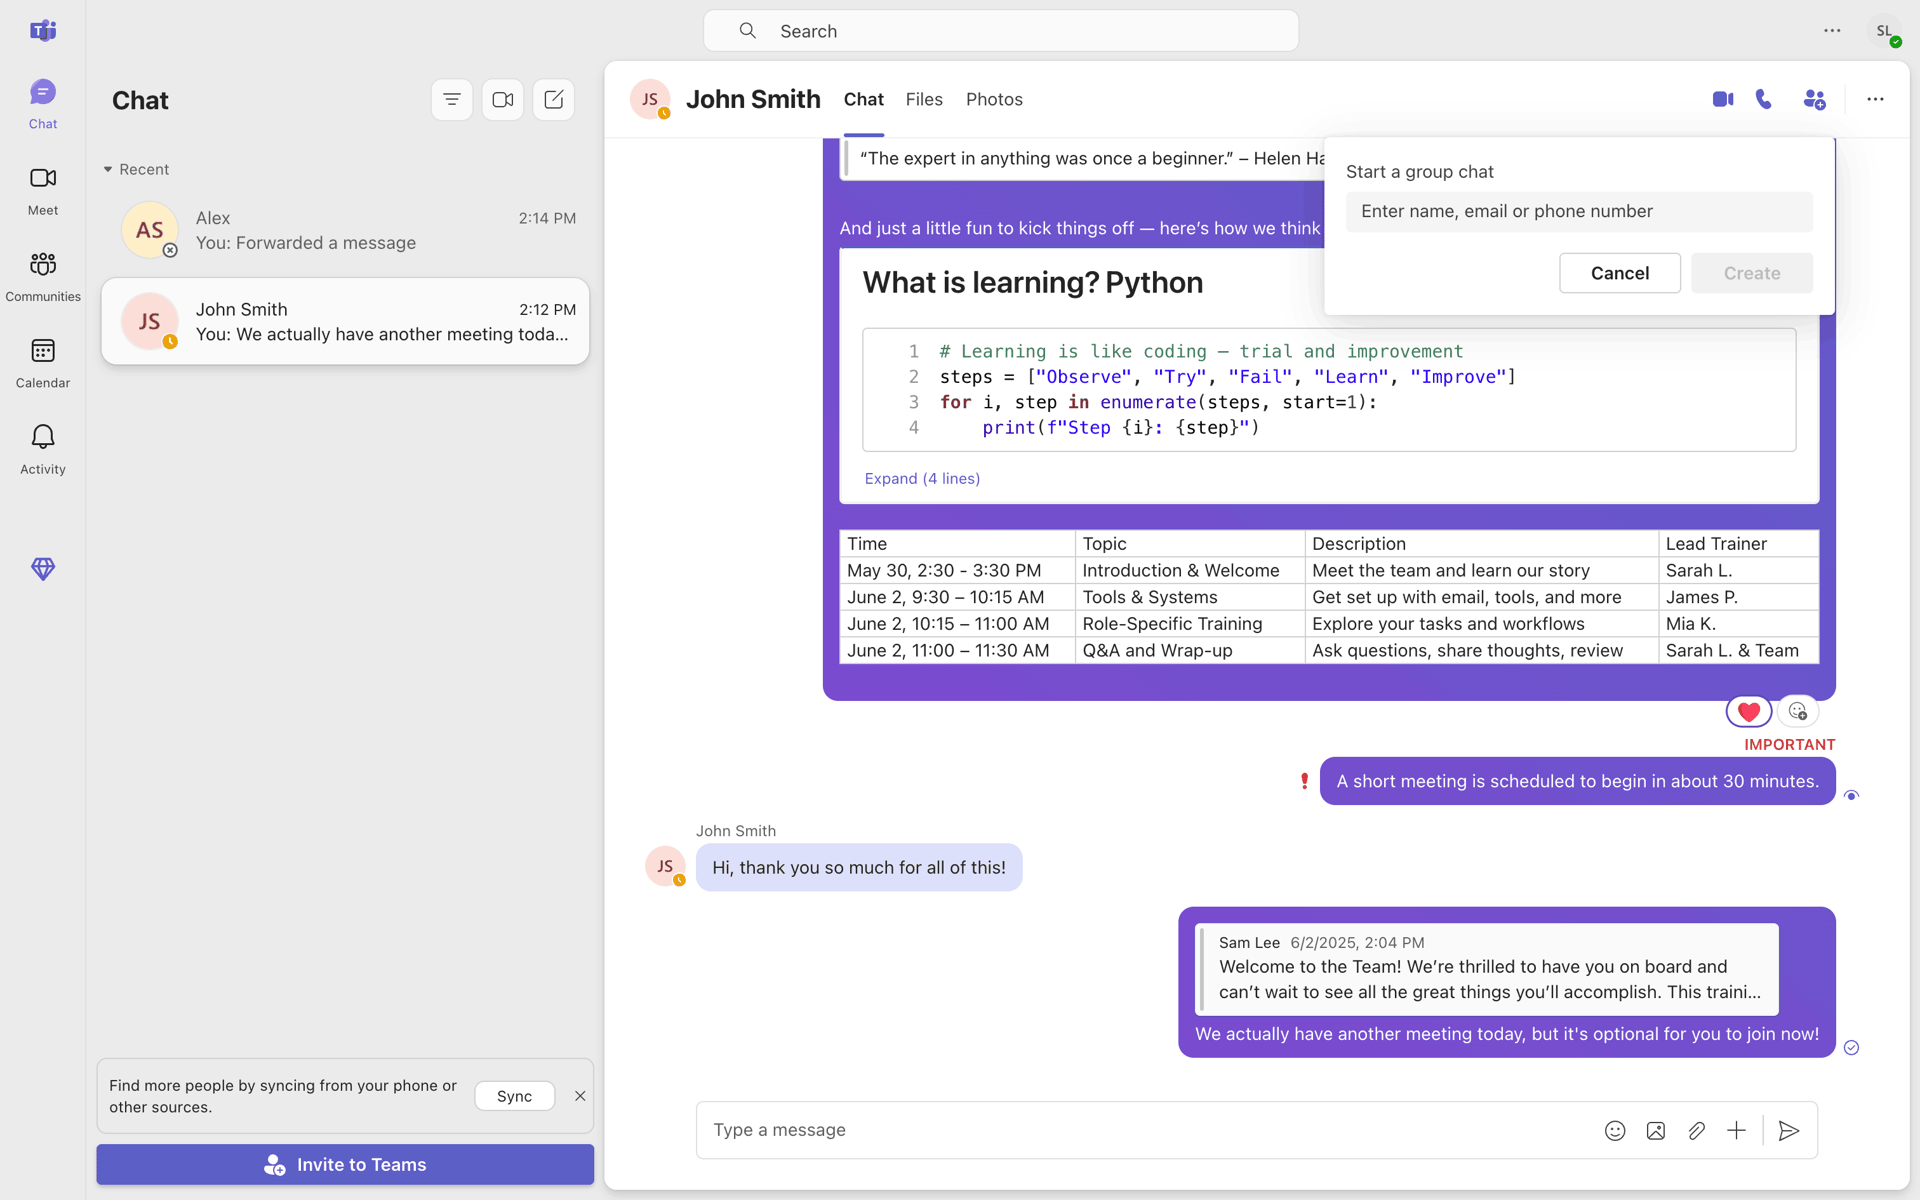
Task: Click the JS avatar beside the thank-you message
Action: [665, 866]
